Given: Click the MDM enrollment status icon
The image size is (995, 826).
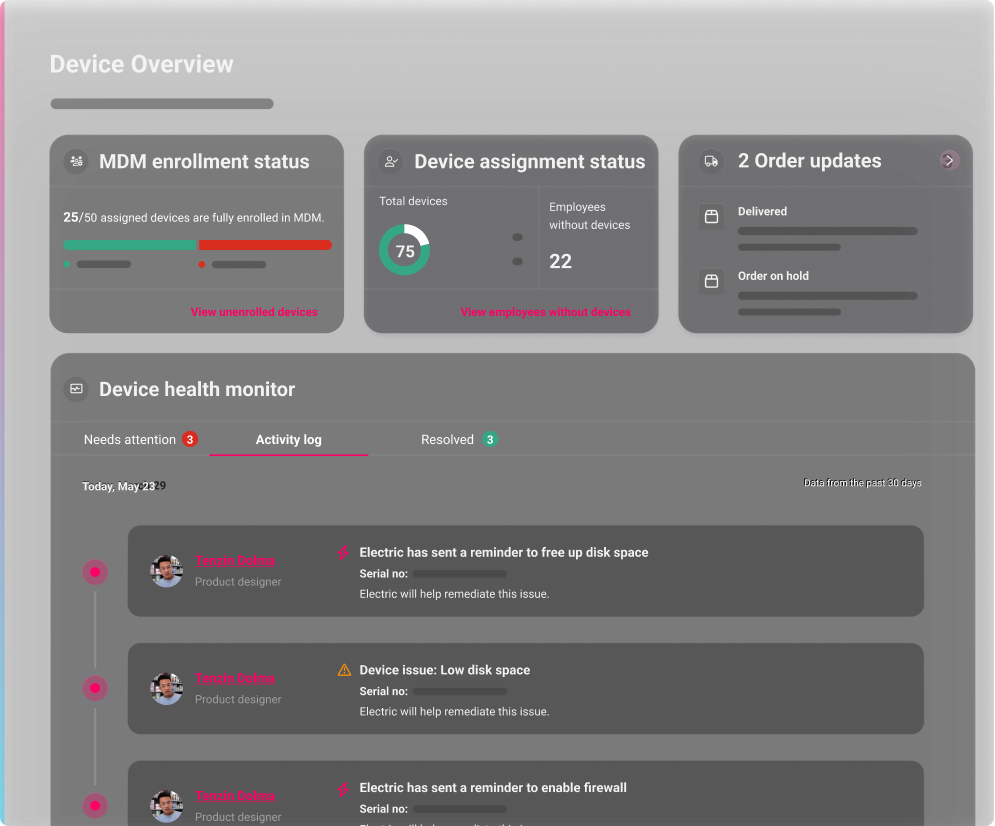Looking at the screenshot, I should pos(76,161).
